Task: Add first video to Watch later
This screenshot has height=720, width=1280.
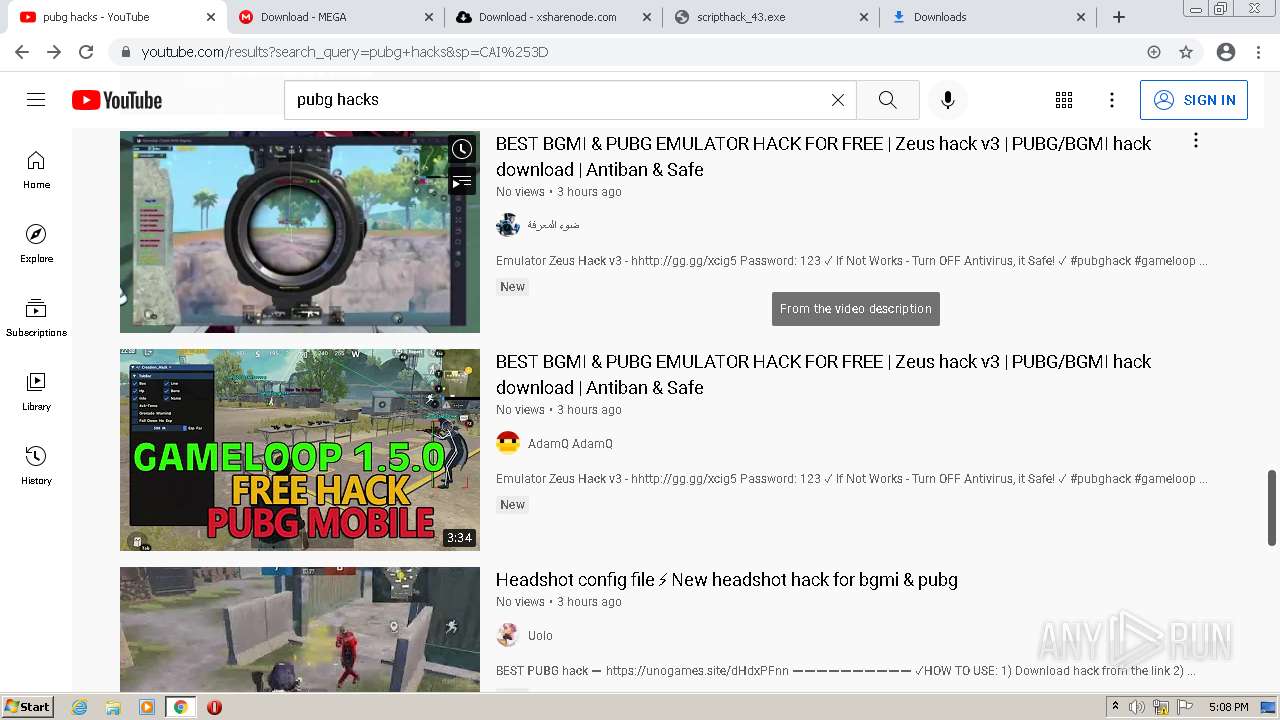Action: pos(461,149)
